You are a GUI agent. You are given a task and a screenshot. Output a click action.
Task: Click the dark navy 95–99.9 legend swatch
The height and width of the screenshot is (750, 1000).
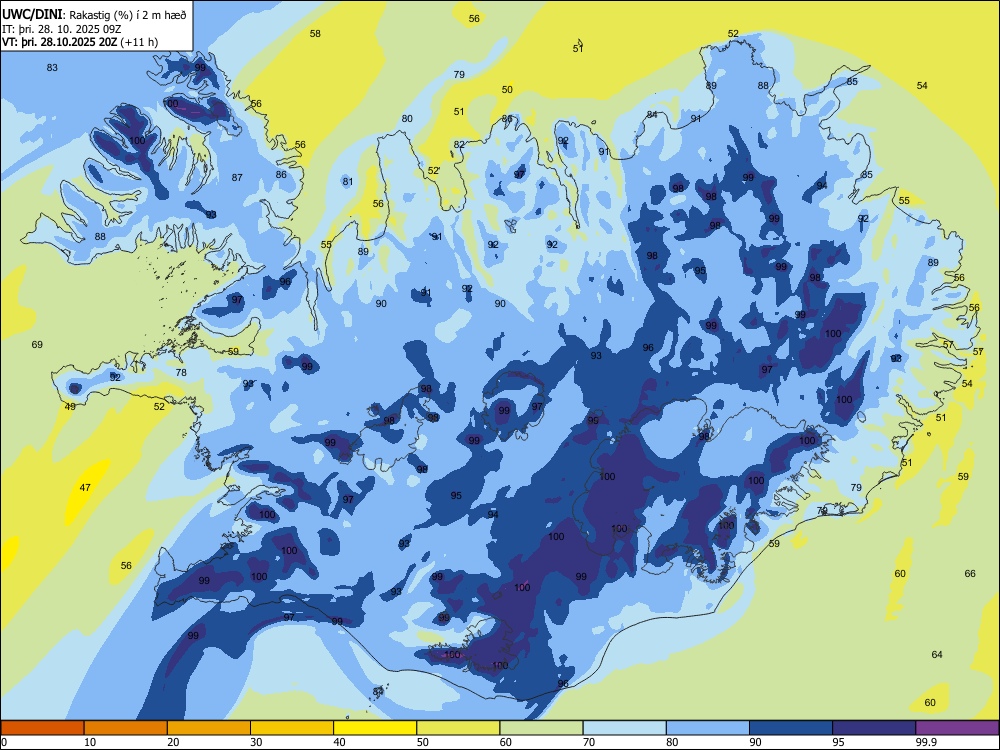(874, 728)
